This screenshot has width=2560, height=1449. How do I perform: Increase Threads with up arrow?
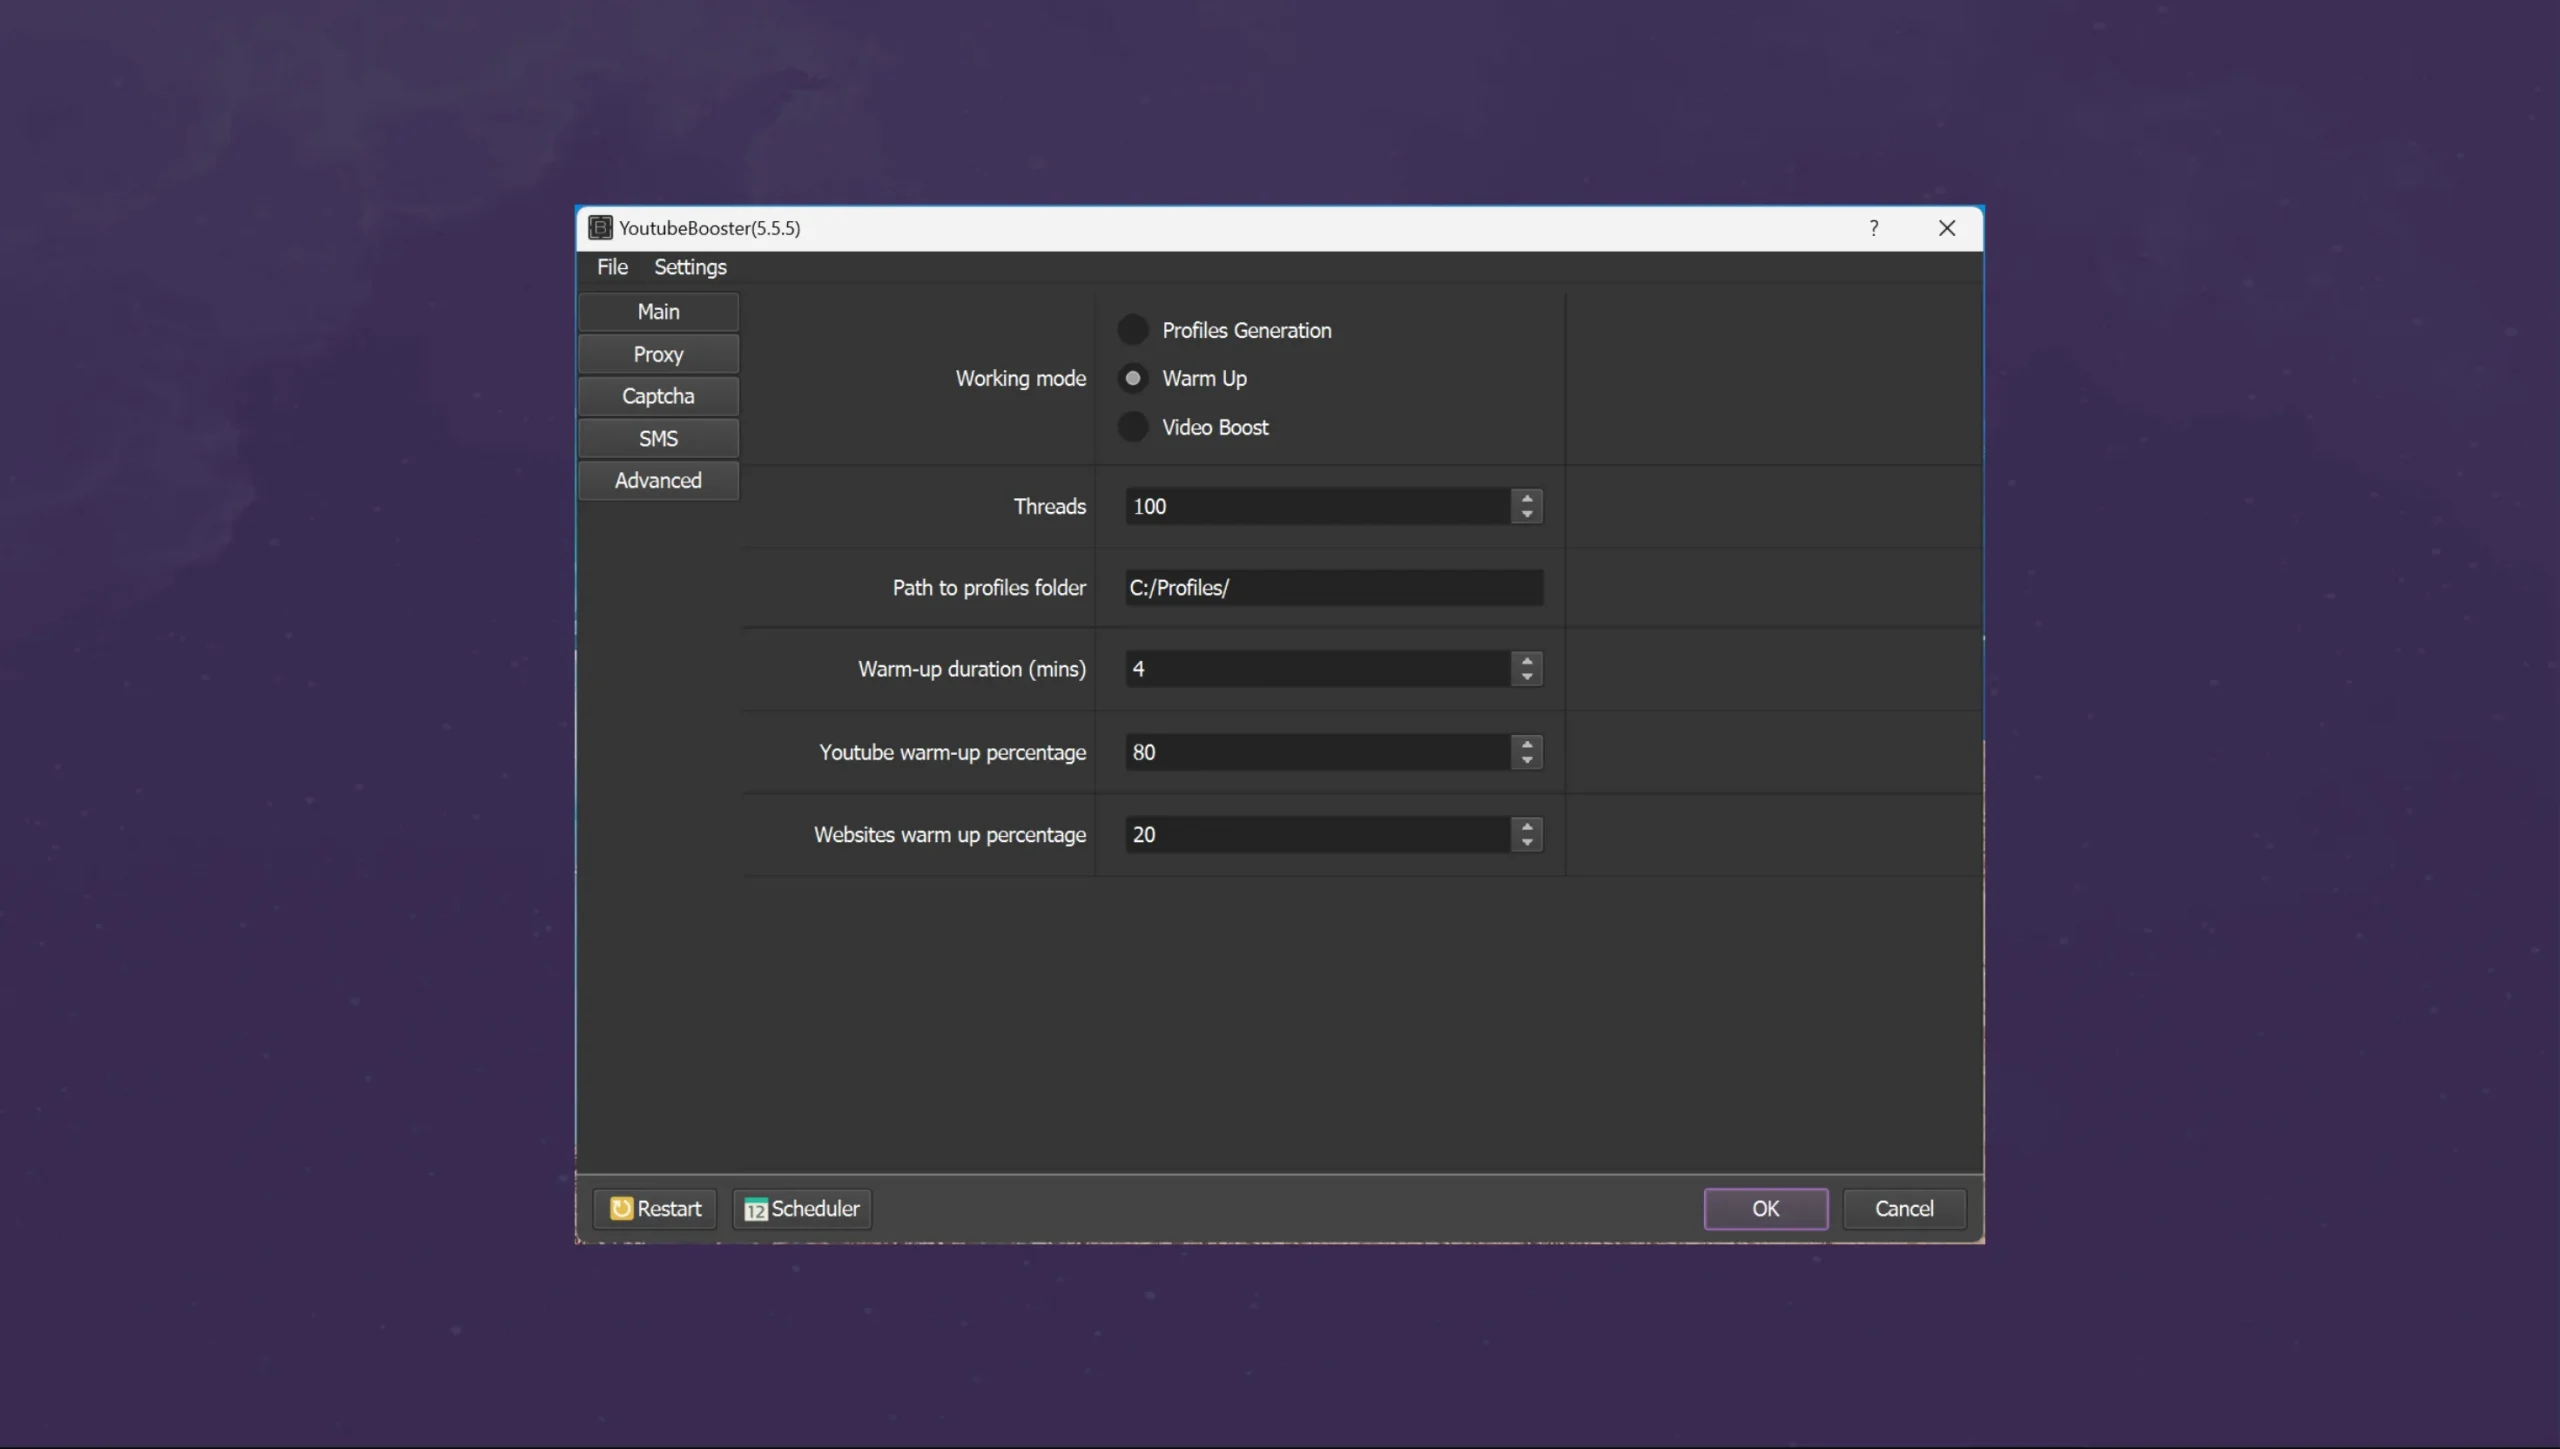coord(1526,497)
